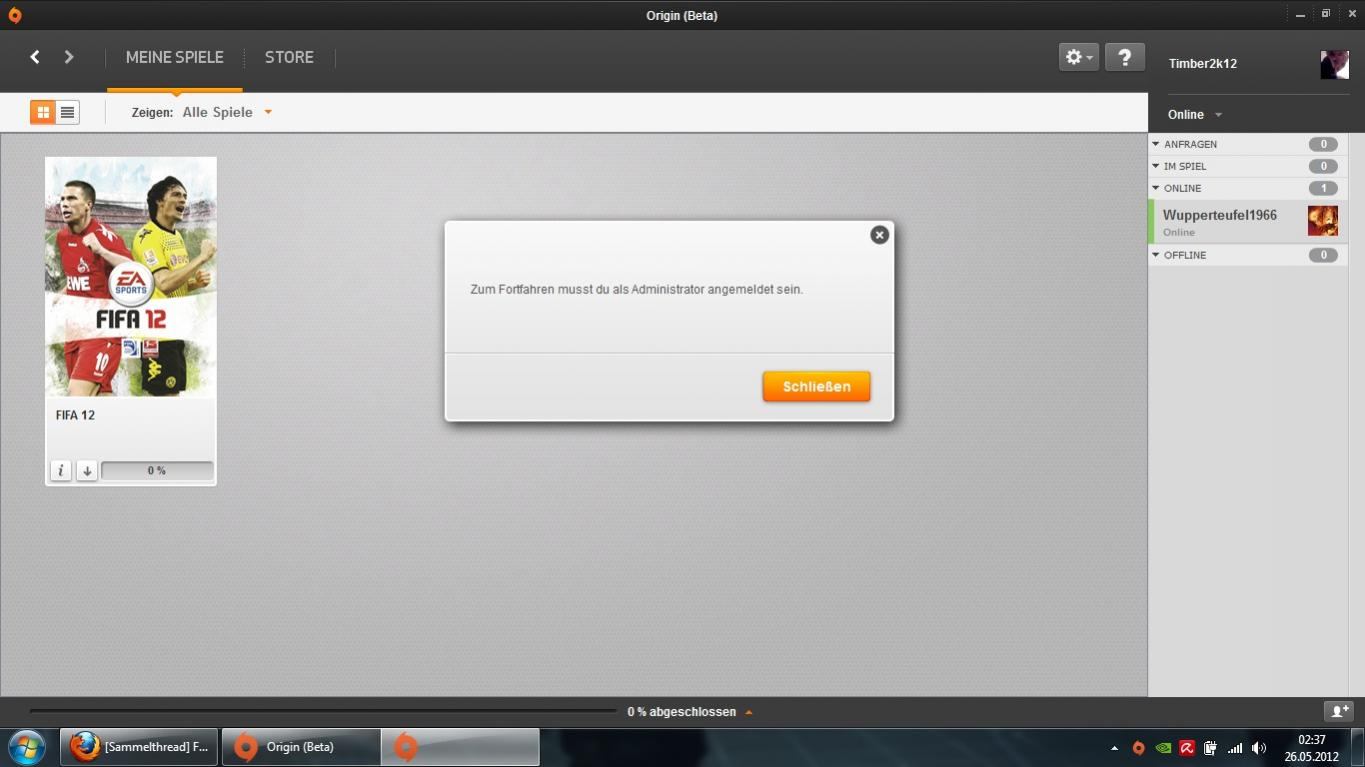Screen dimensions: 1365x767
Task: Open the settings gear menu
Action: pyautogui.click(x=1079, y=57)
